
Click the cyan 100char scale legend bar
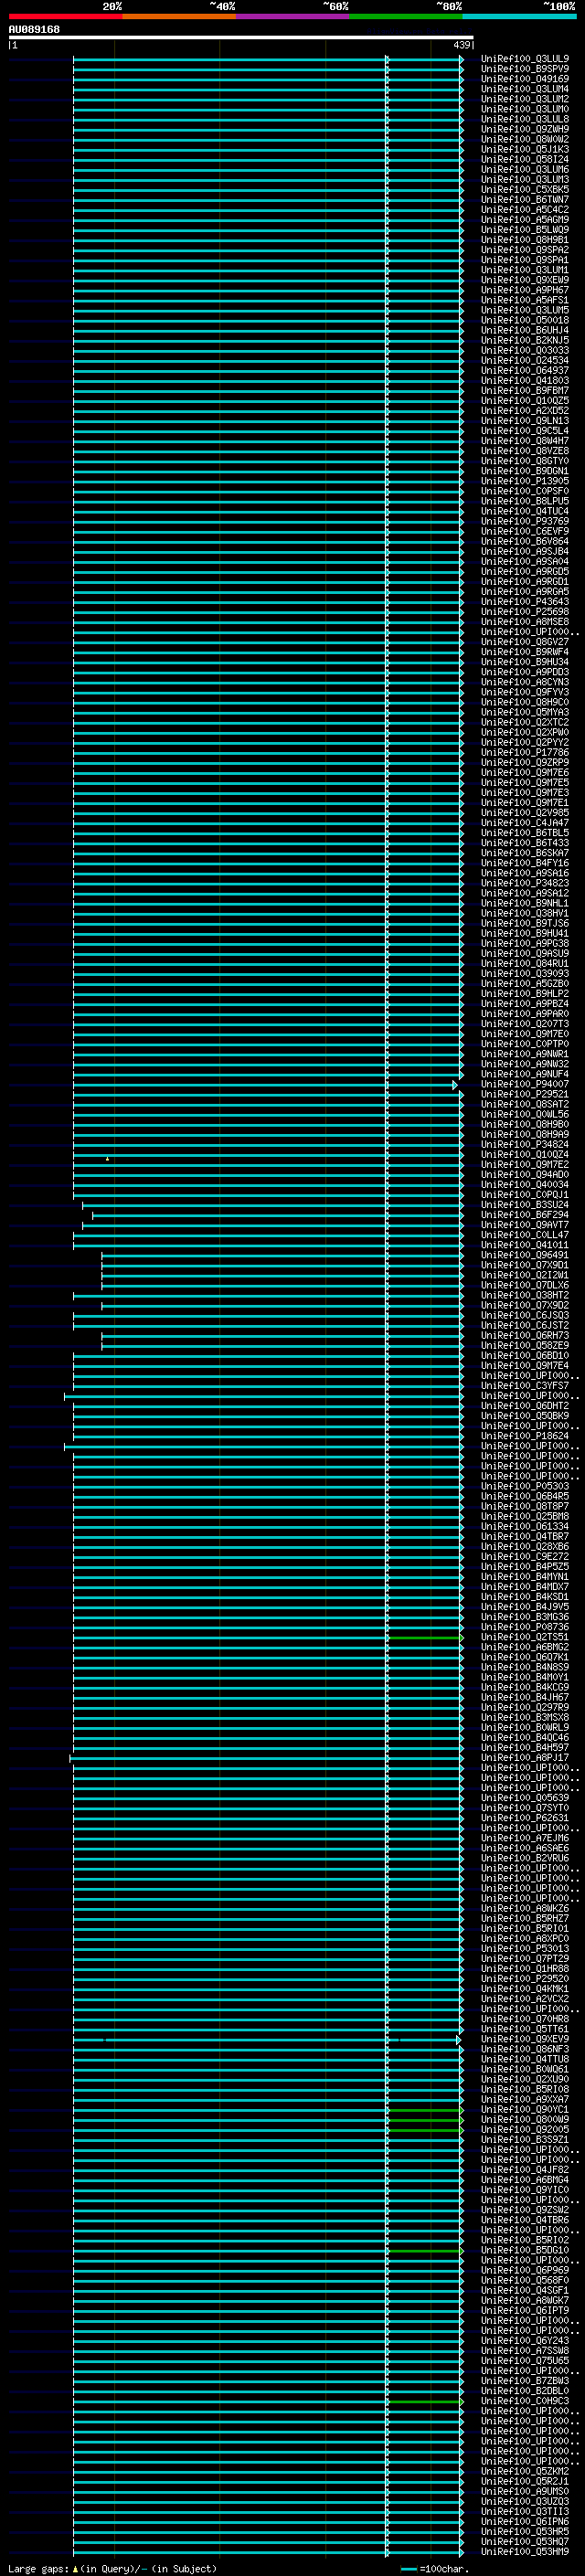pyautogui.click(x=408, y=2569)
